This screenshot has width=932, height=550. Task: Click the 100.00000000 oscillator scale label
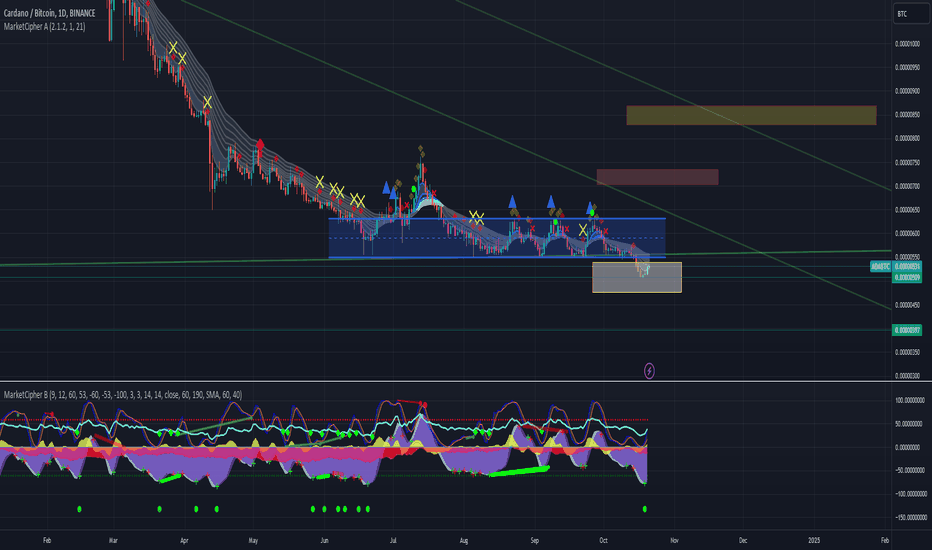pyautogui.click(x=909, y=400)
